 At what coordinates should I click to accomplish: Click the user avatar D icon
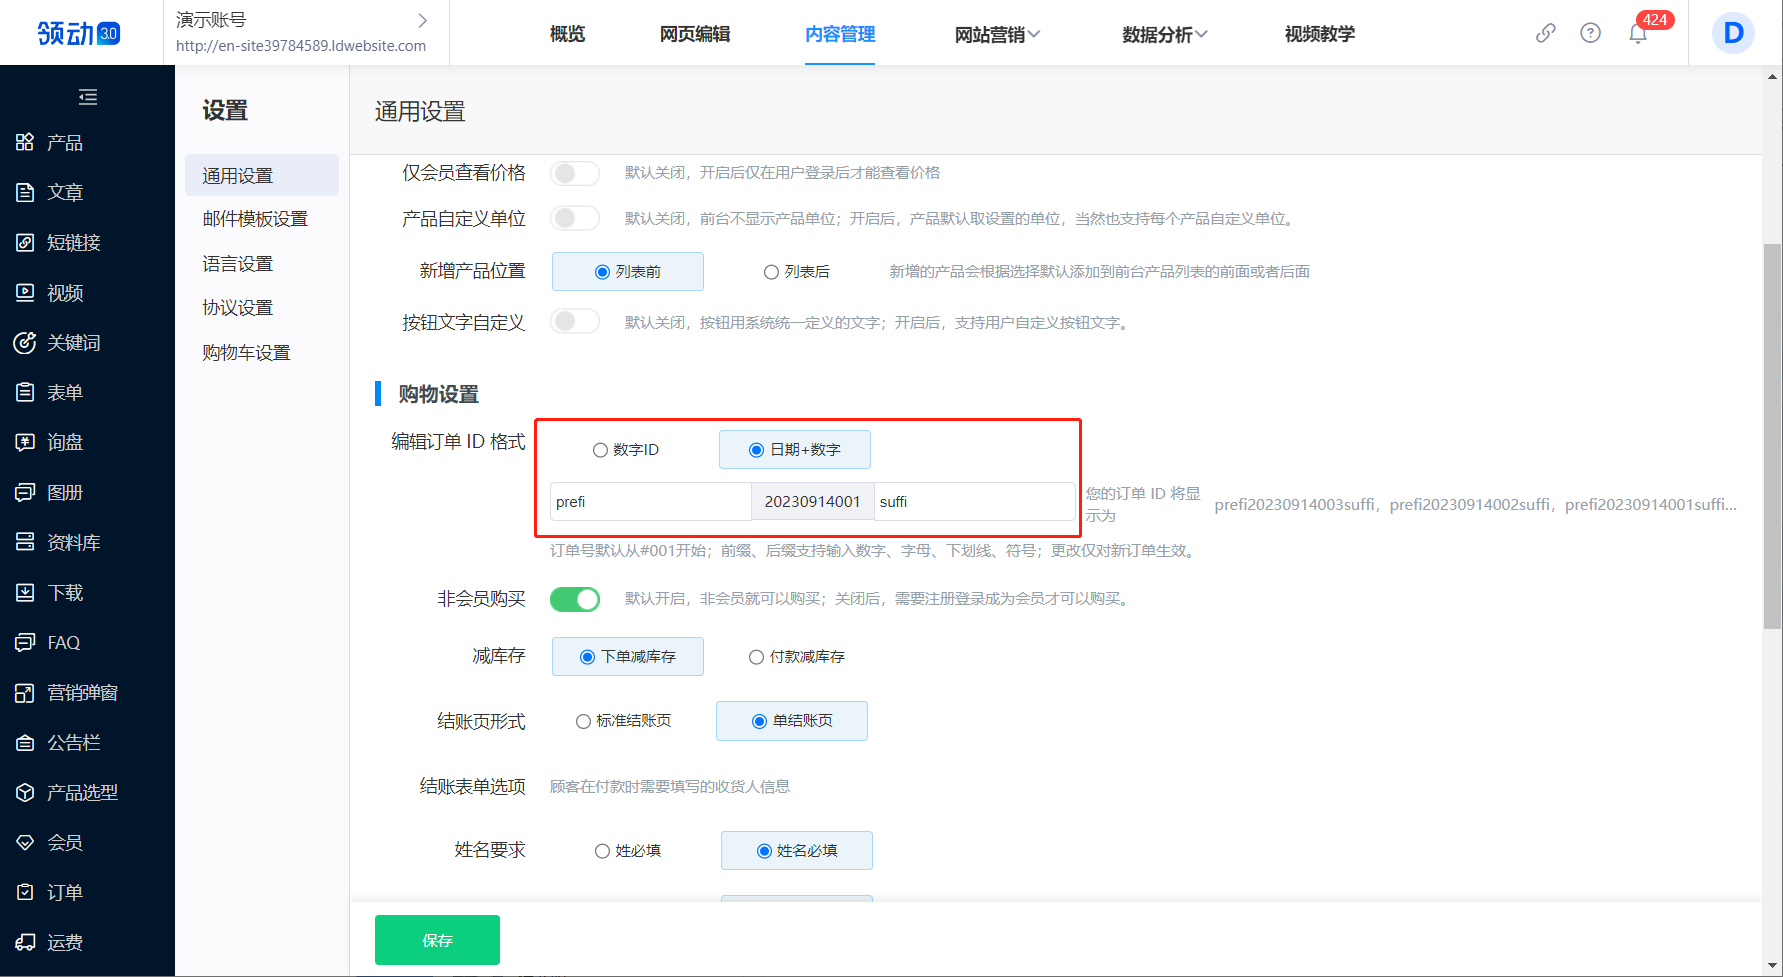[1733, 33]
